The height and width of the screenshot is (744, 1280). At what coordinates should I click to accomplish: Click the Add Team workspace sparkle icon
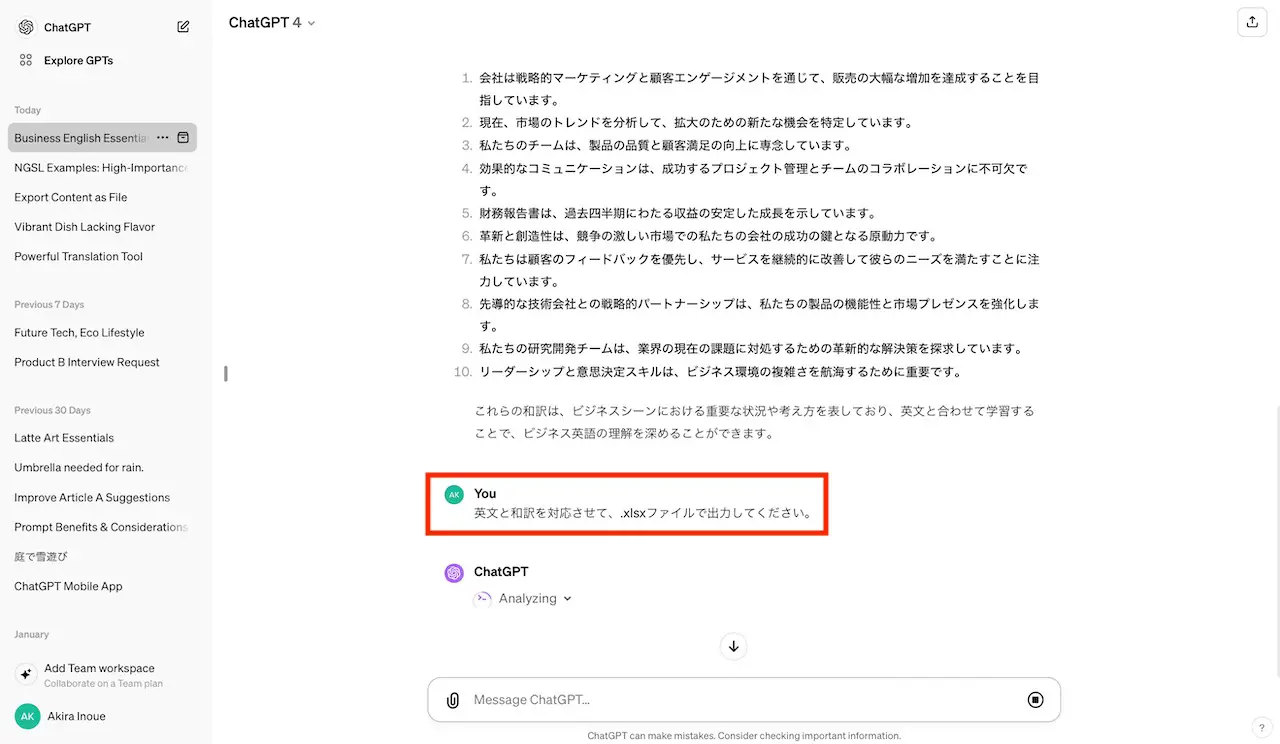[26, 675]
